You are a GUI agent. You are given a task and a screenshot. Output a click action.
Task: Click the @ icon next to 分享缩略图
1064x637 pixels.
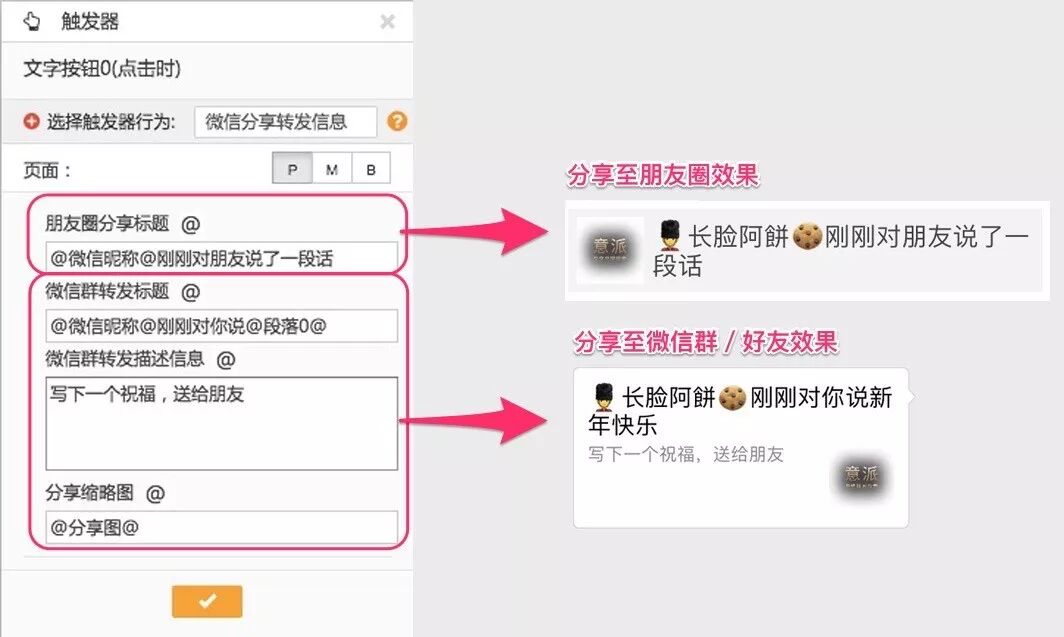pyautogui.click(x=155, y=493)
